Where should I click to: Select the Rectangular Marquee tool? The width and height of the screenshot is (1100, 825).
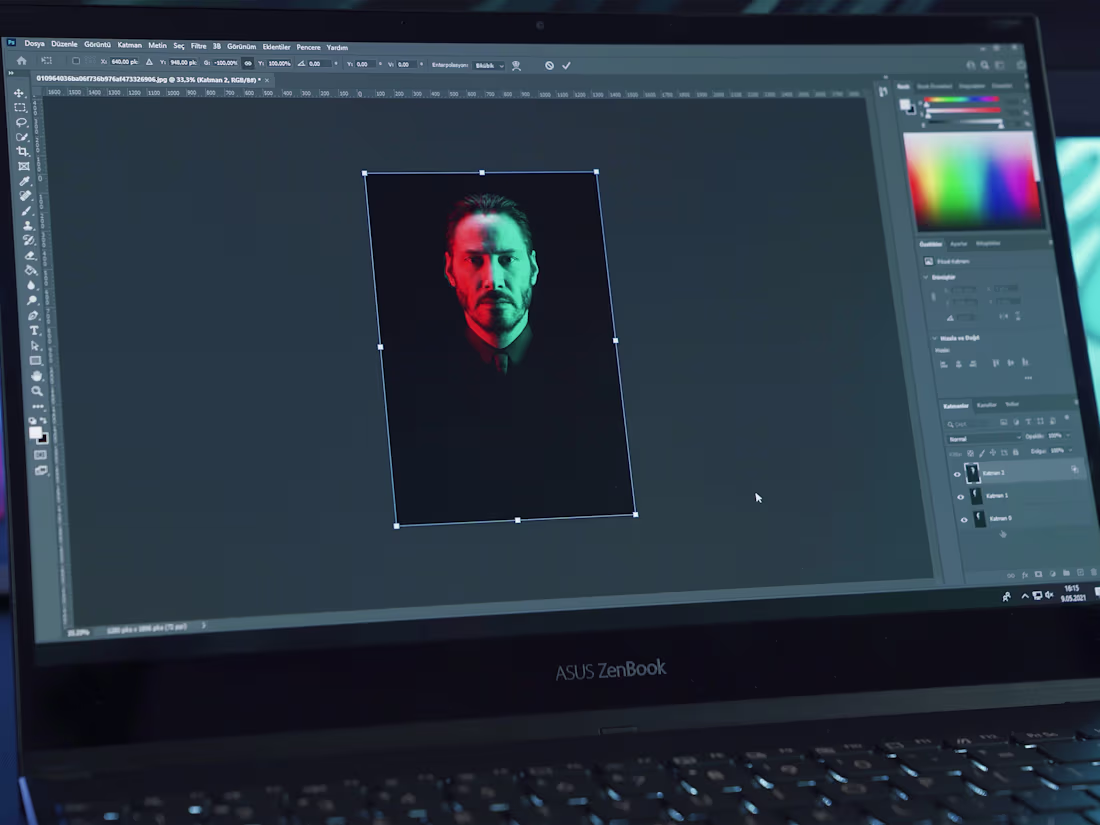click(x=20, y=107)
